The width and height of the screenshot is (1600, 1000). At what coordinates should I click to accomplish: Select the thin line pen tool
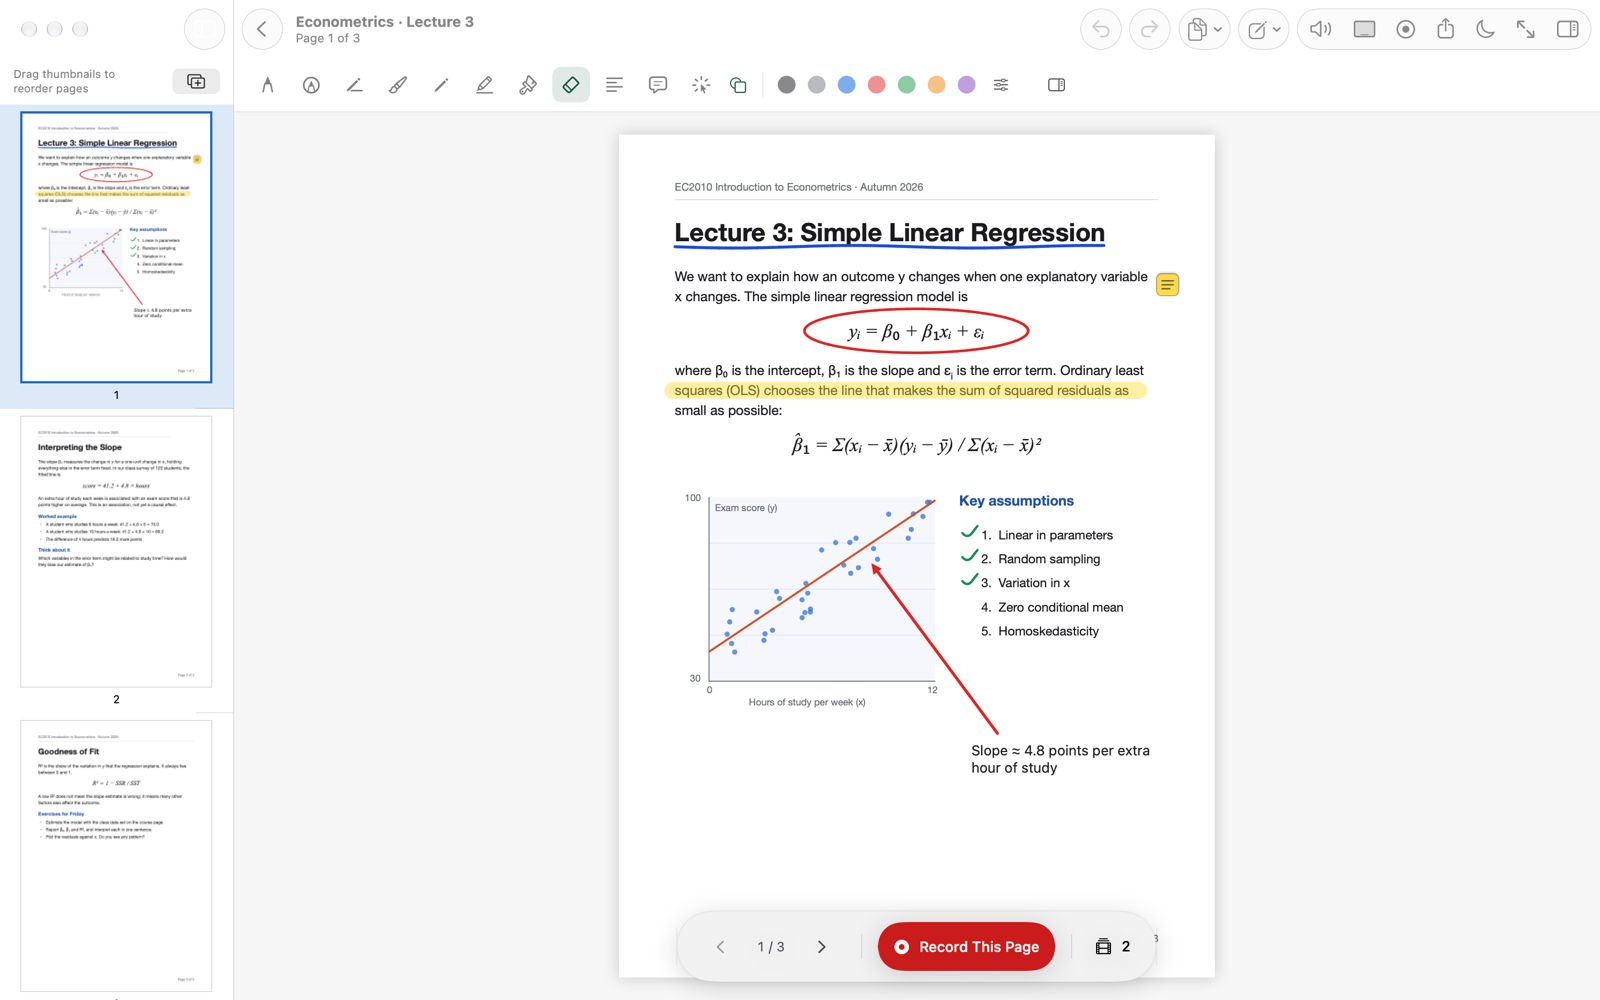441,85
